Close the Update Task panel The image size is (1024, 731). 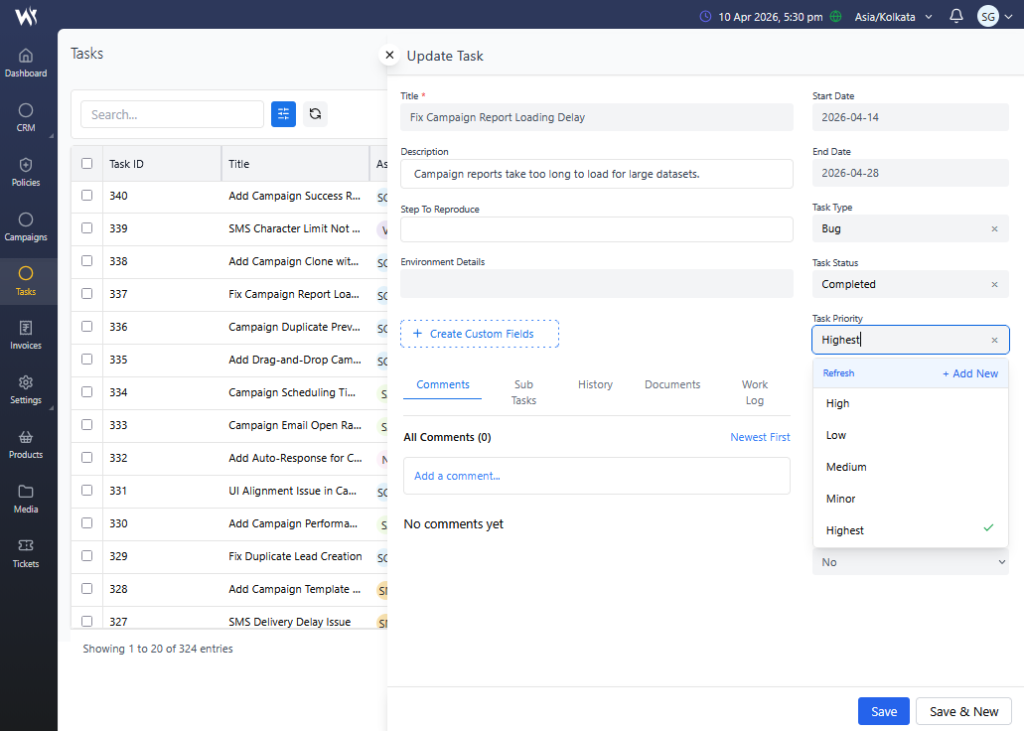tap(390, 55)
